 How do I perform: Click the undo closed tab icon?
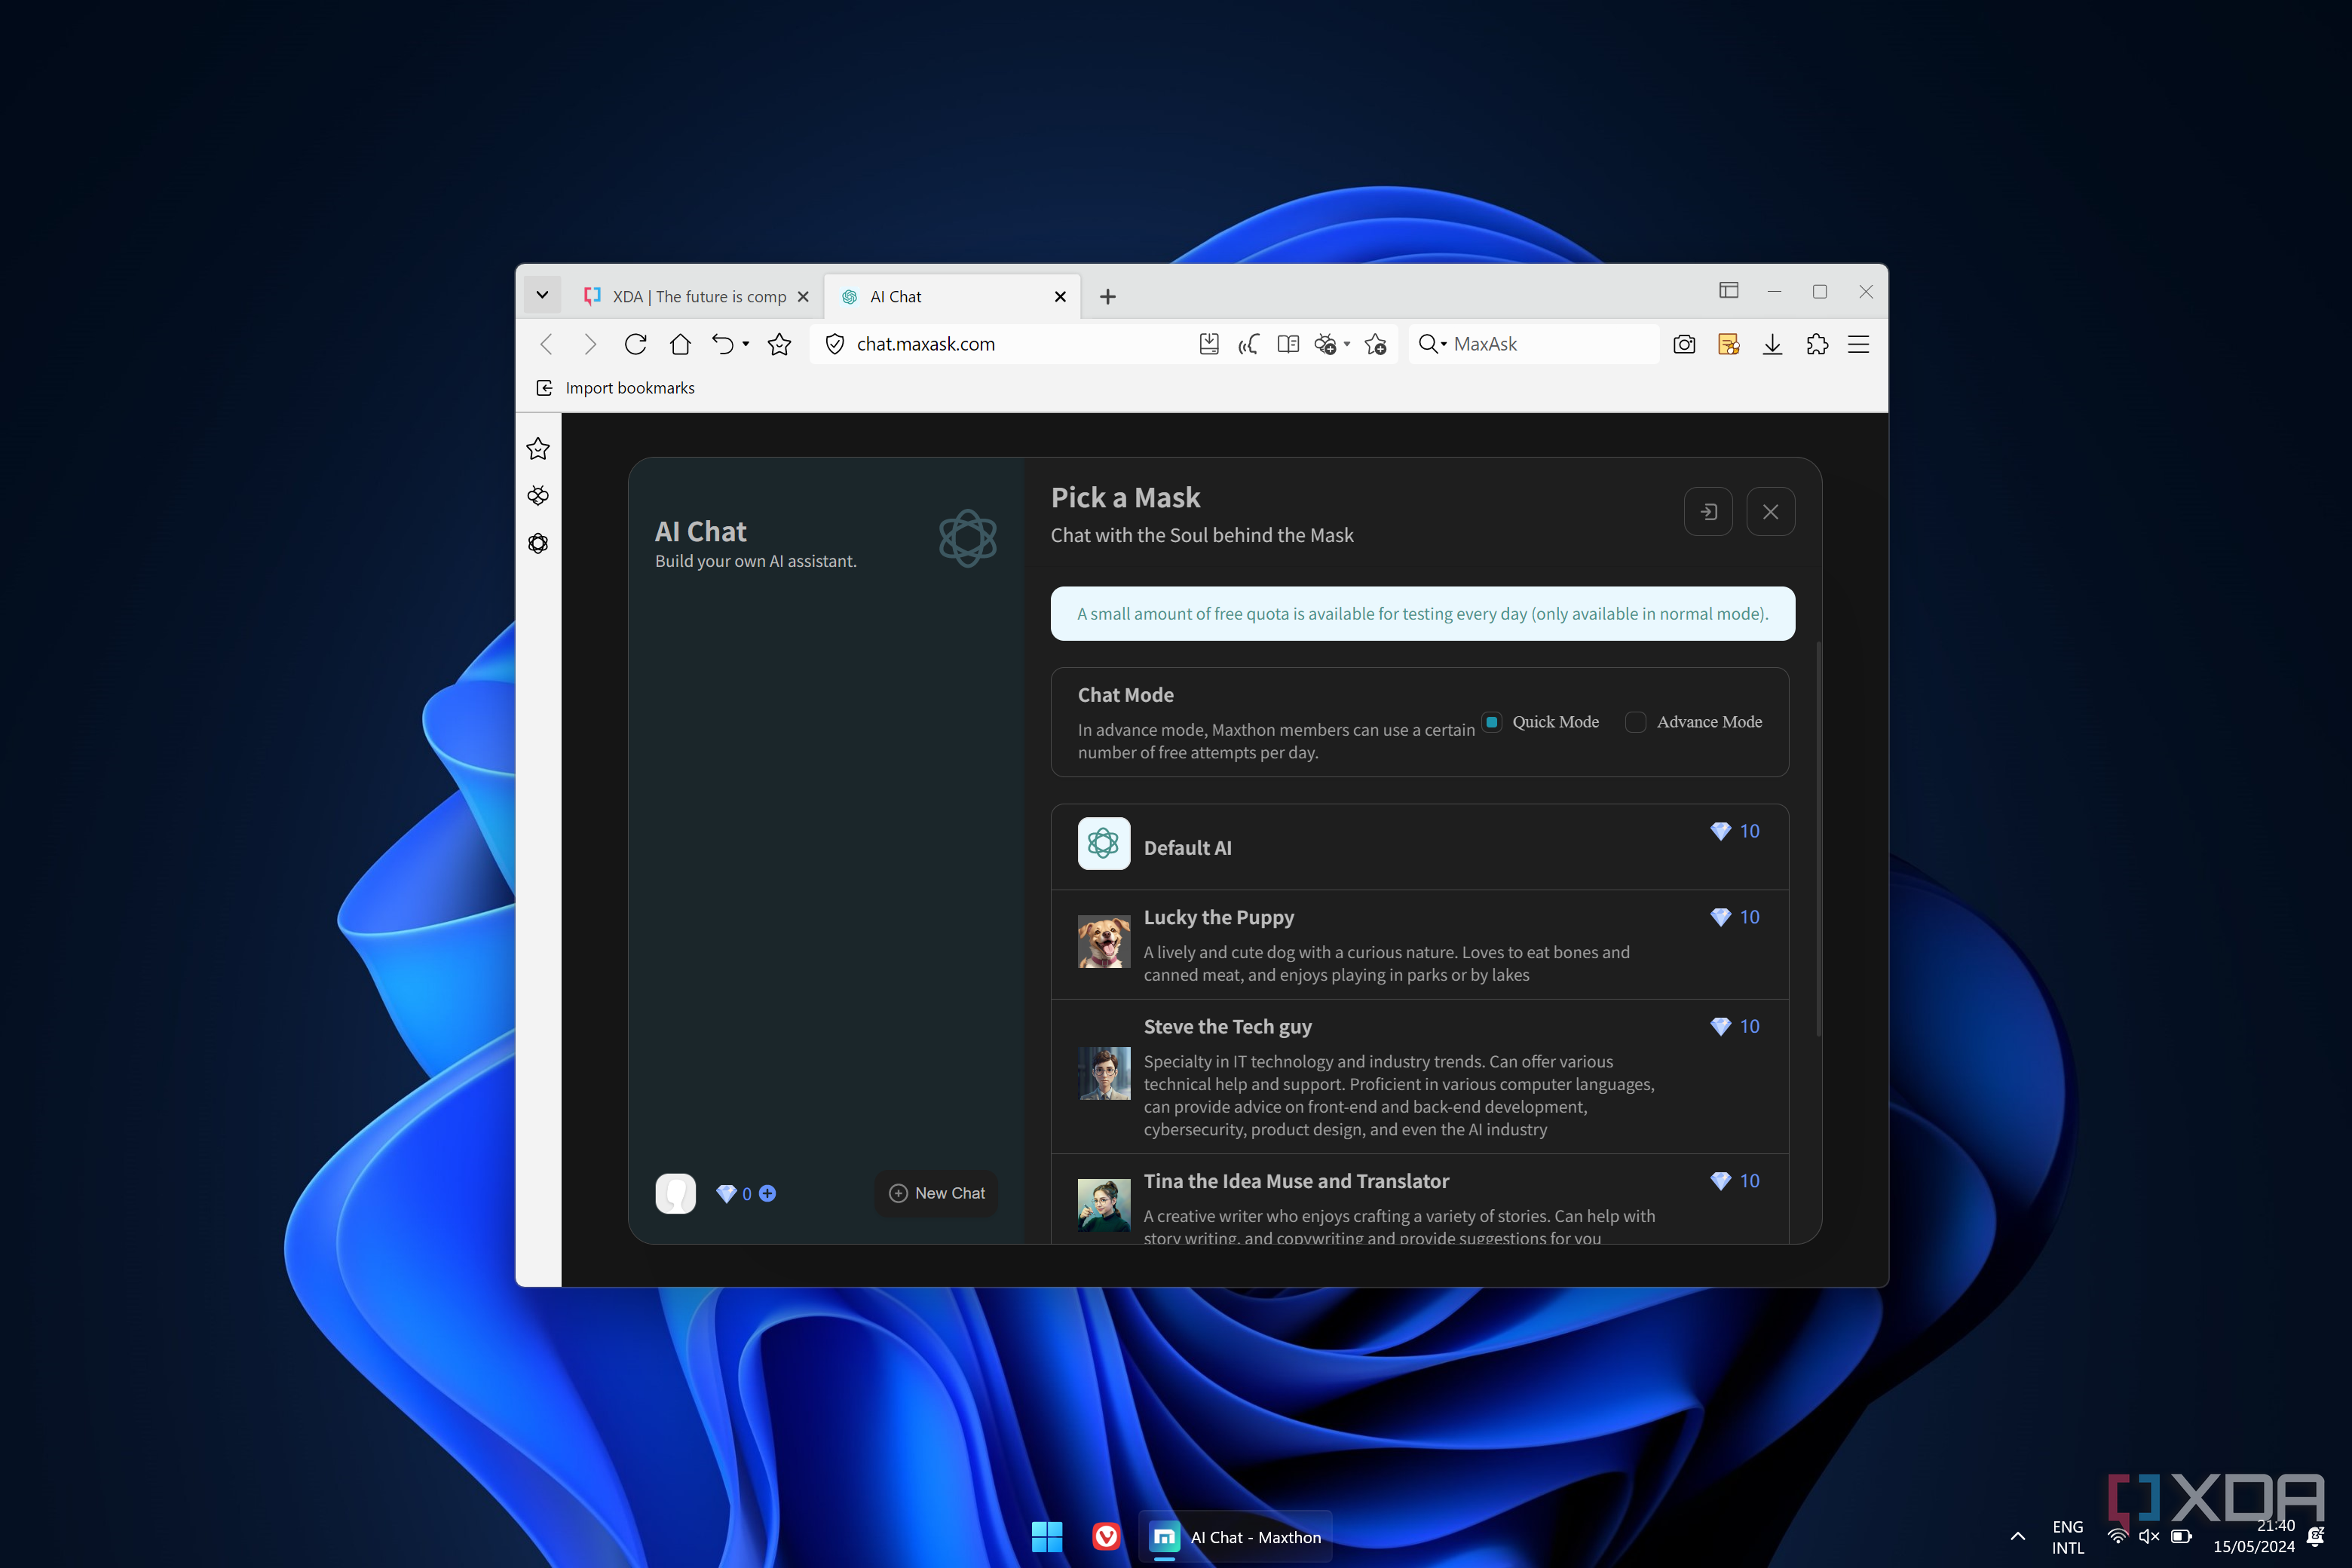722,344
